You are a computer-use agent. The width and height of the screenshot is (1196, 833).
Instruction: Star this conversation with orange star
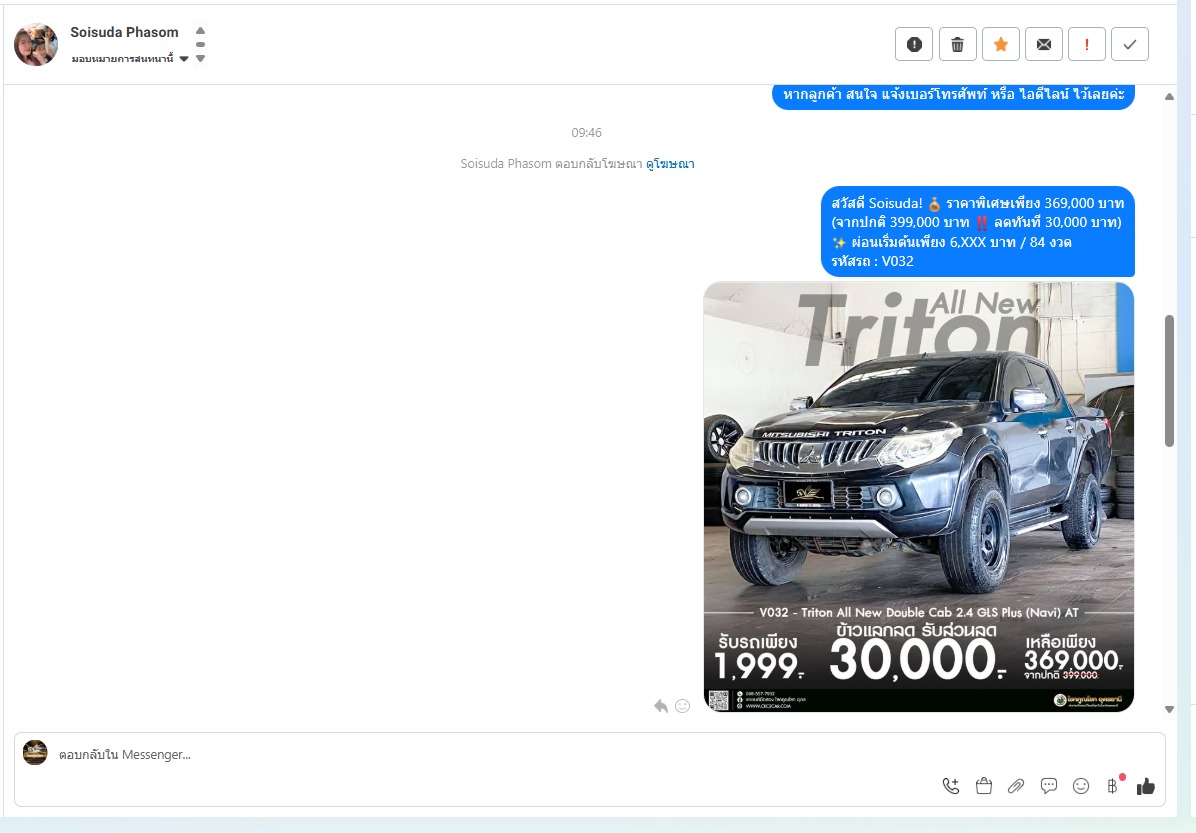click(x=1001, y=44)
